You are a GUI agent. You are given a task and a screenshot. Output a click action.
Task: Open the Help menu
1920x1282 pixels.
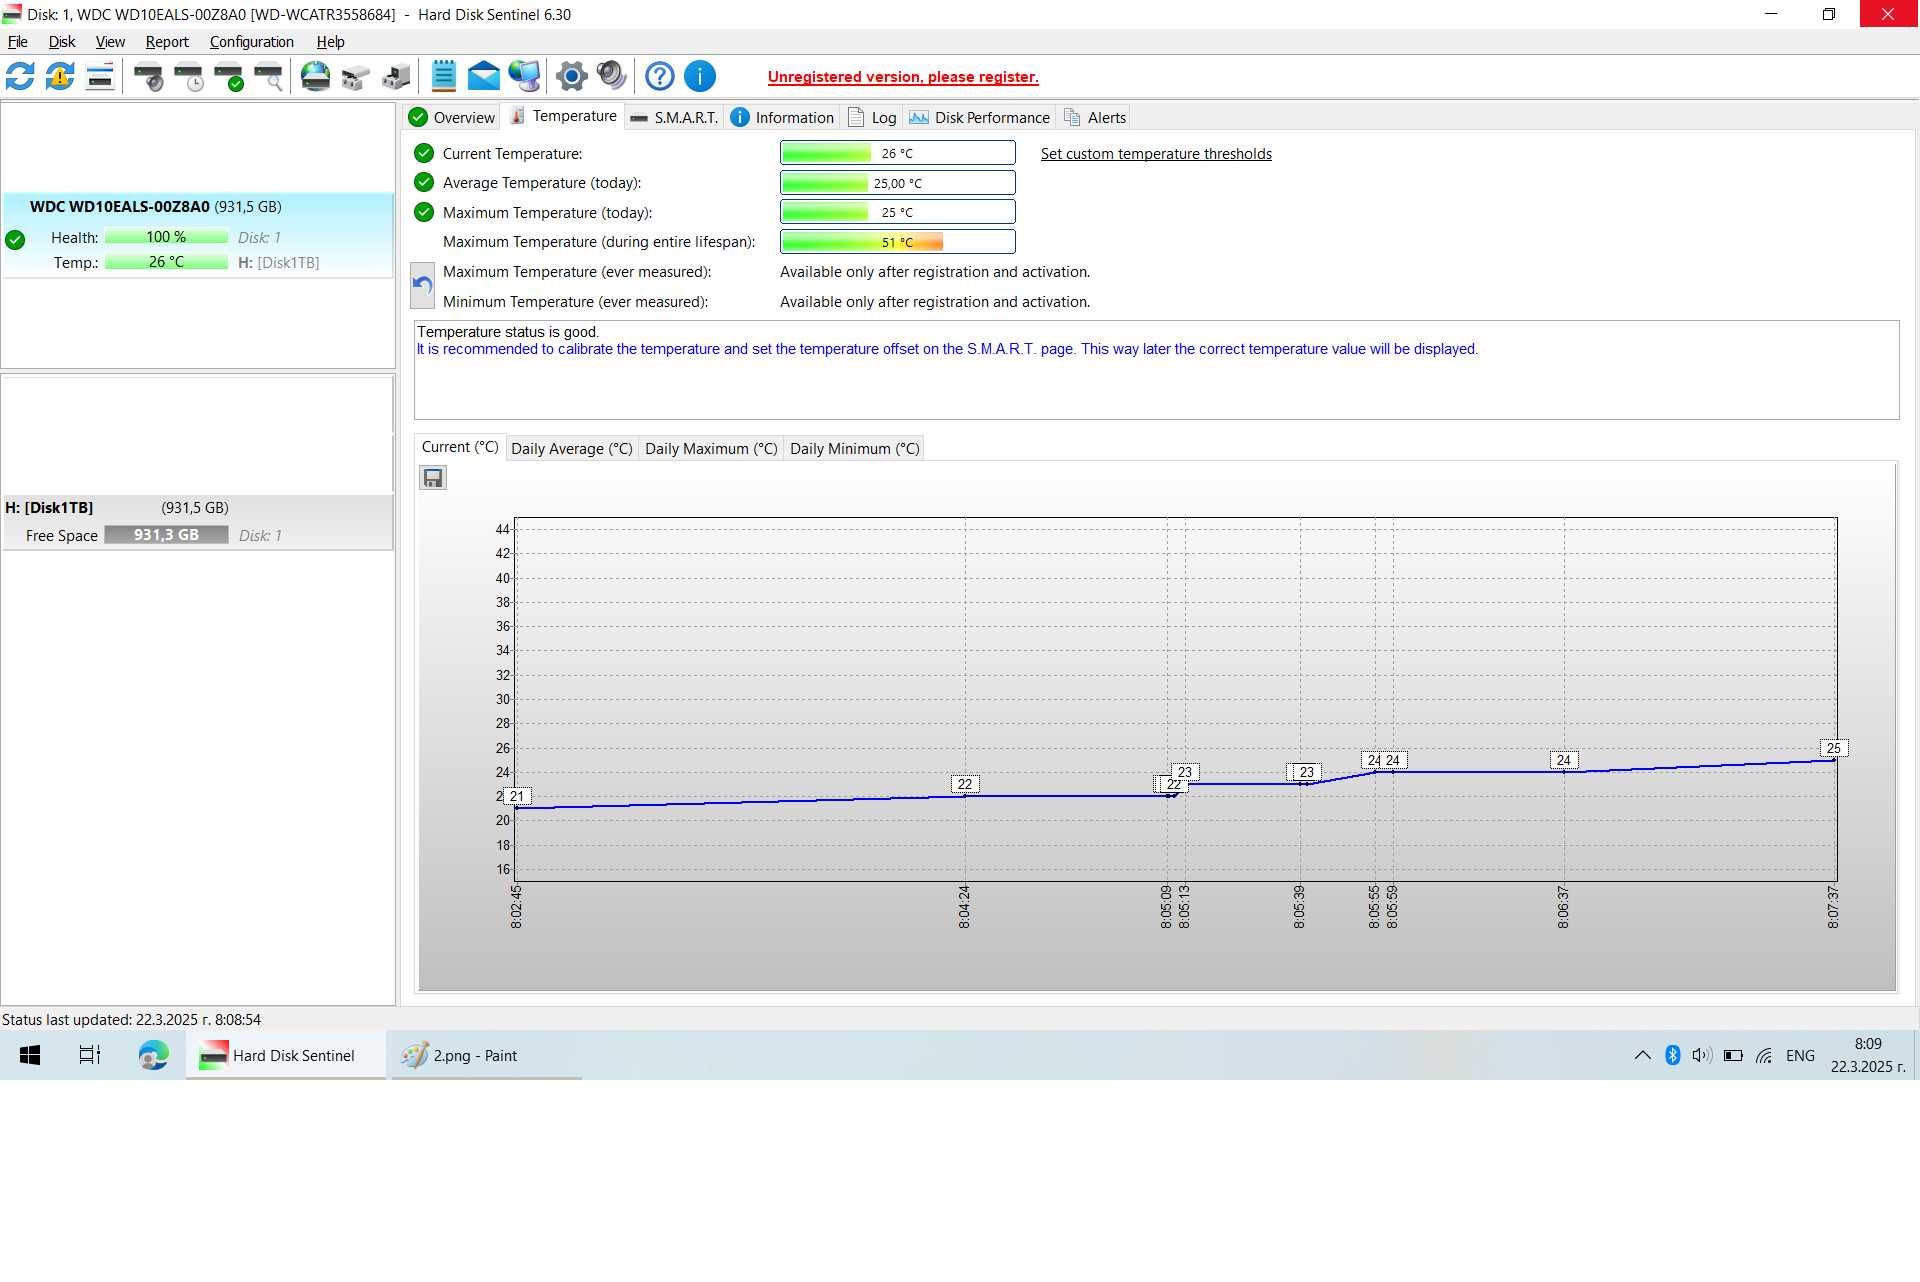tap(331, 42)
